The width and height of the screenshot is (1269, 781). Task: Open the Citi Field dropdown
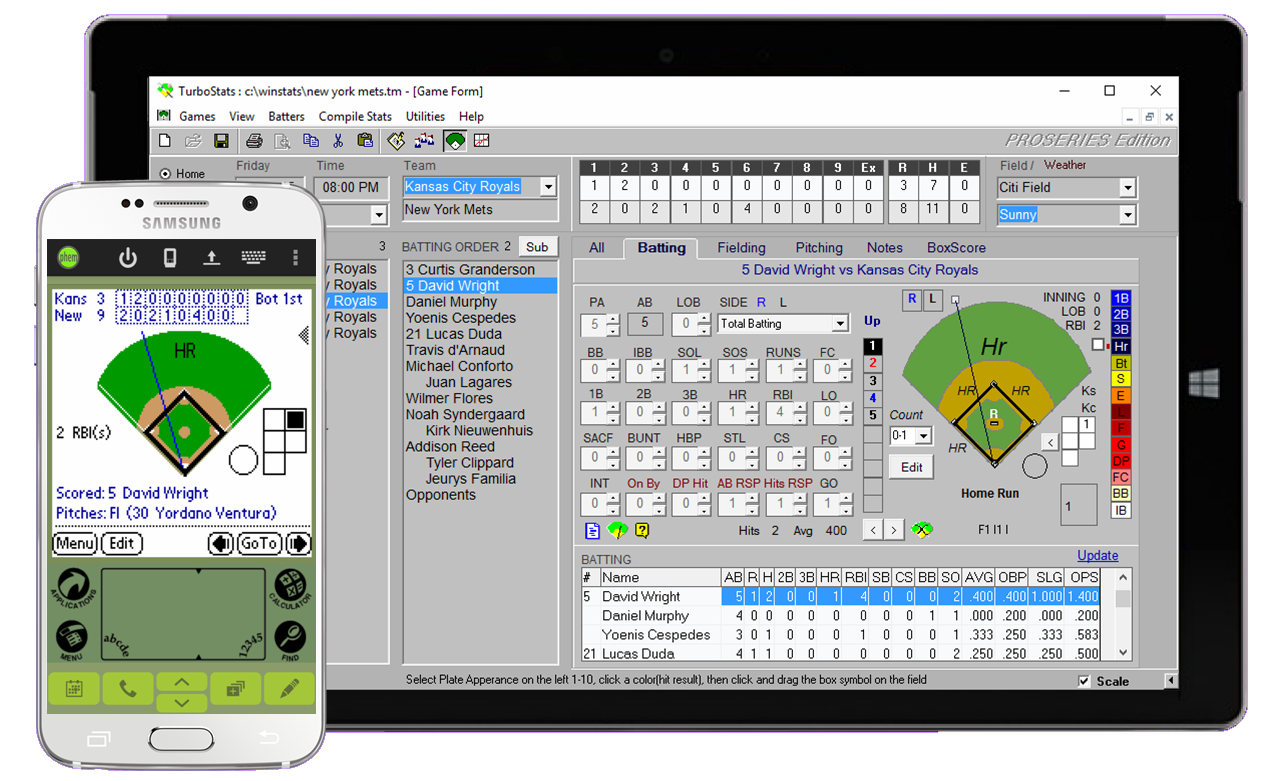pyautogui.click(x=1128, y=188)
